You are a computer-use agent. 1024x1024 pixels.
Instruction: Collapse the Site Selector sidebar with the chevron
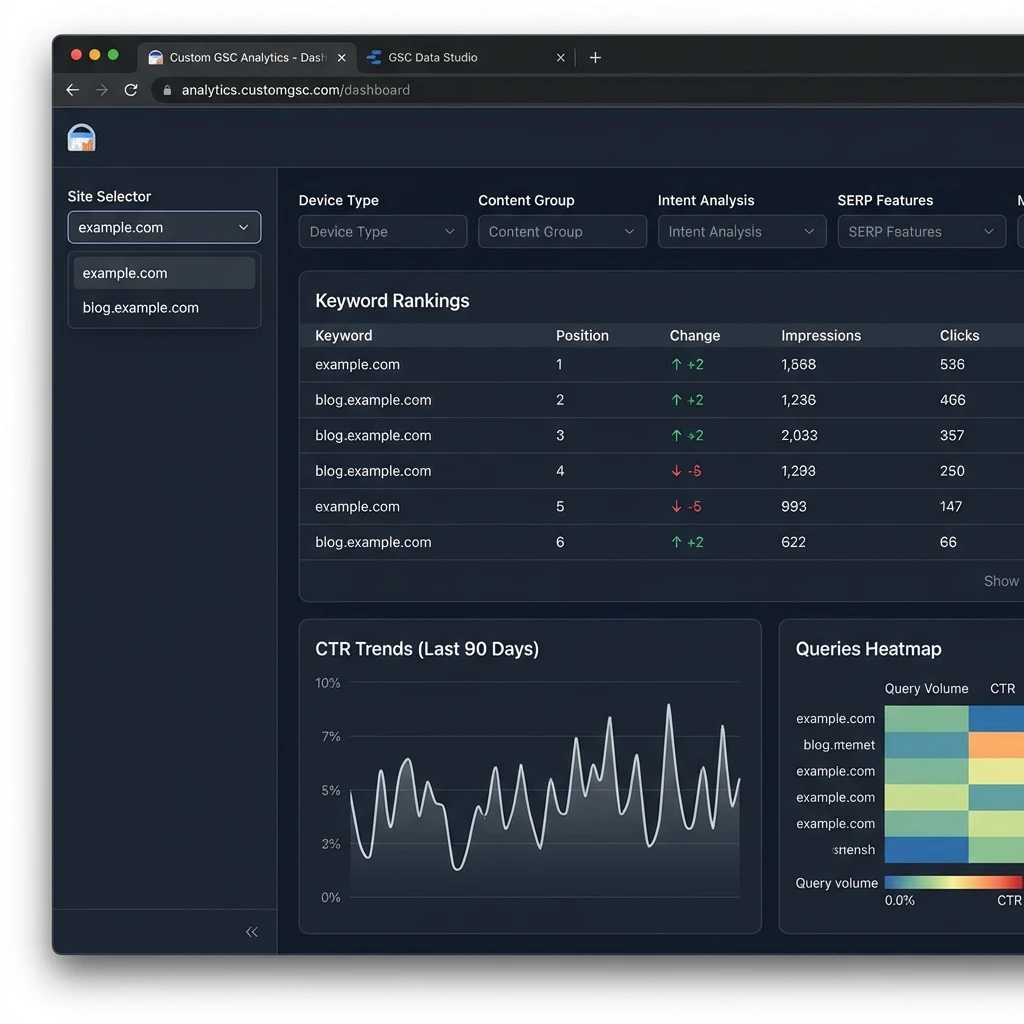pyautogui.click(x=251, y=931)
